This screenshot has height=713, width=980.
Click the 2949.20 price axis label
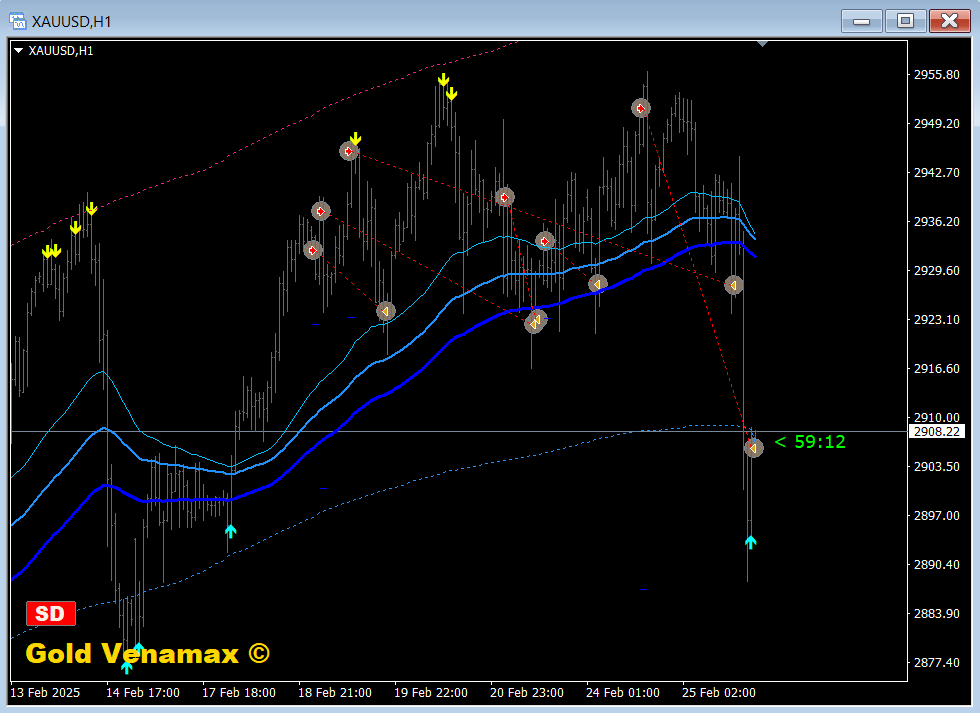[x=936, y=124]
